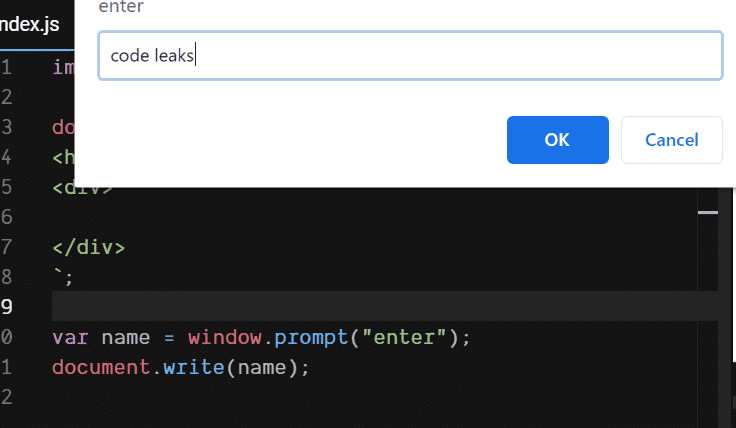This screenshot has width=736, height=428.
Task: Place cursor on the "write" method name
Action: pyautogui.click(x=194, y=367)
